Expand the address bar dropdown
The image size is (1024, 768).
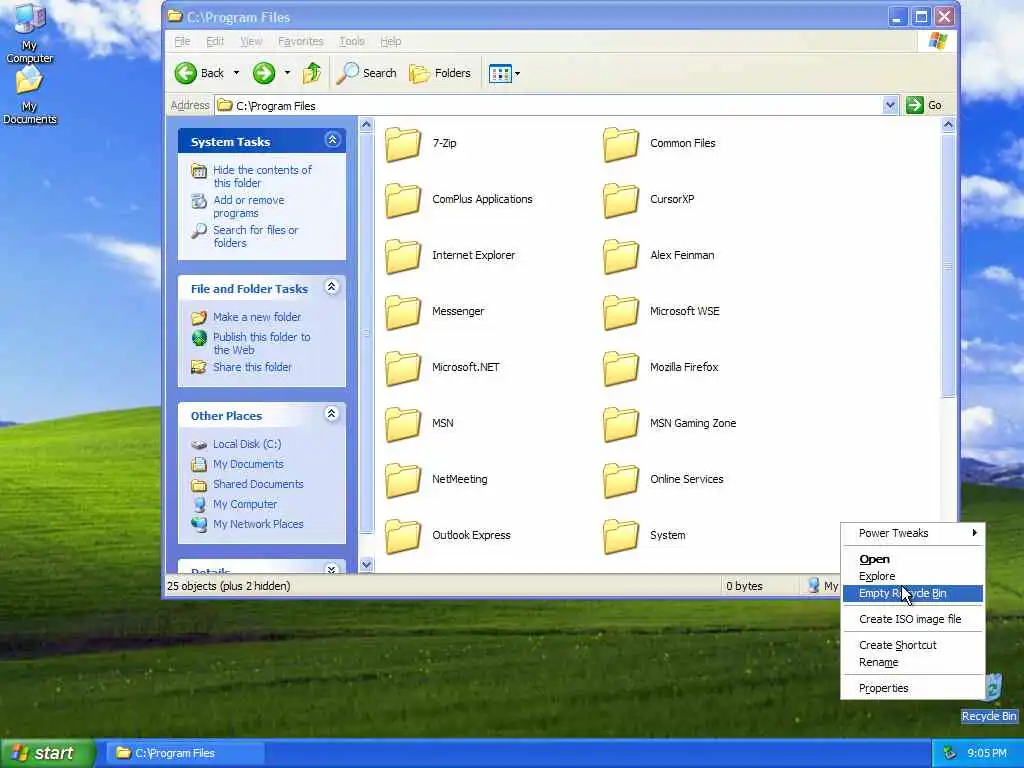coord(889,105)
